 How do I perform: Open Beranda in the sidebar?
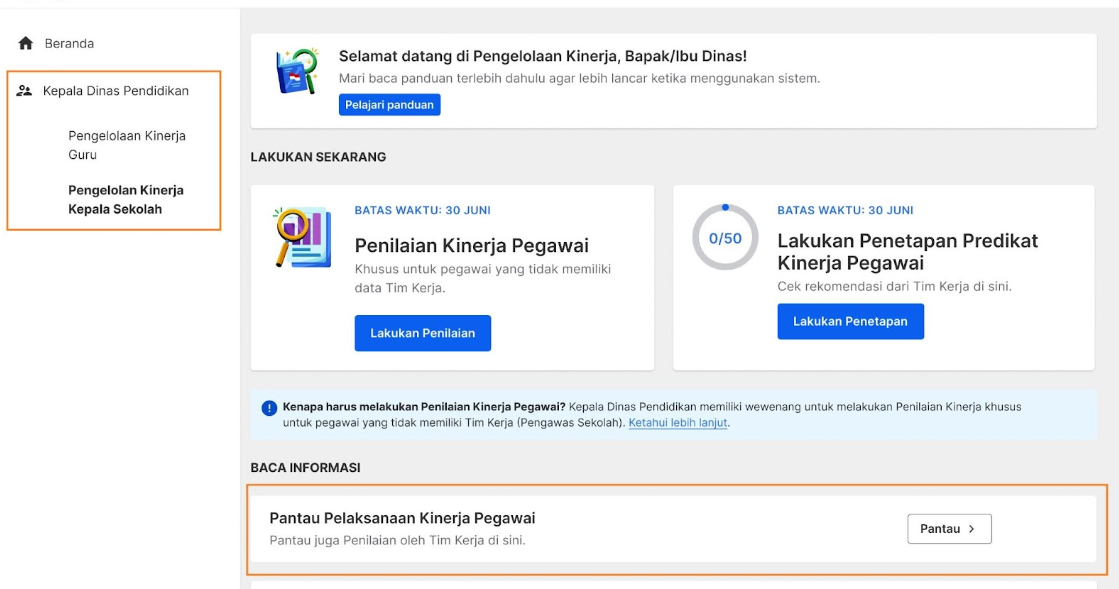point(69,44)
